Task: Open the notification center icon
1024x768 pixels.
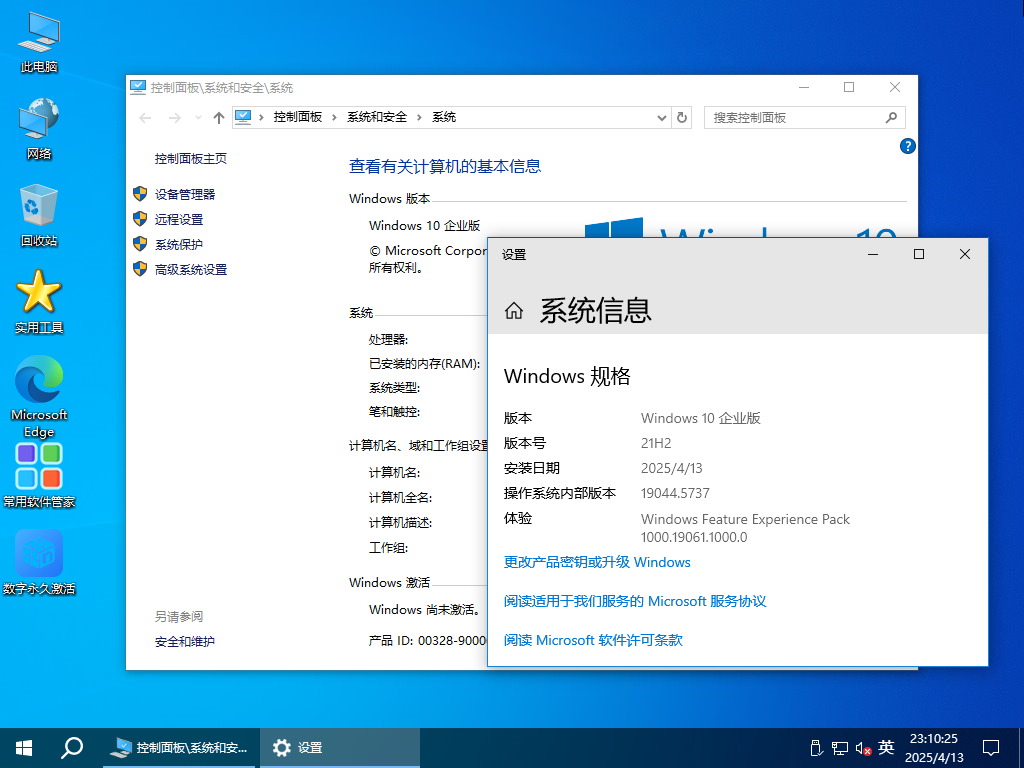Action: pos(991,748)
